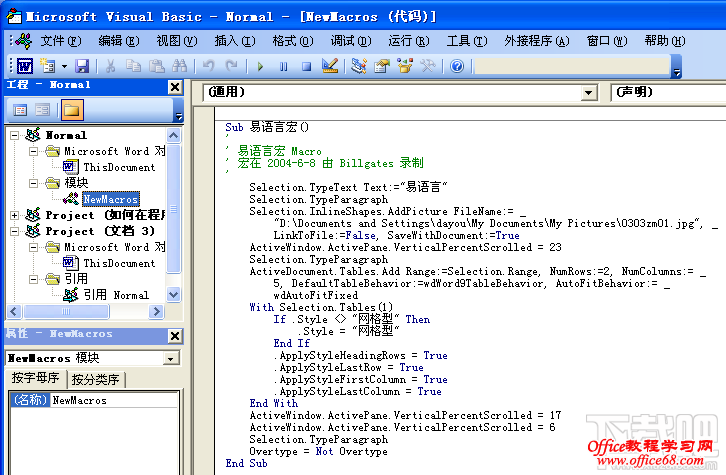Screen dimensions: 726x475
Task: Click the View Microsoft Word toolbar icon
Action: pyautogui.click(x=25, y=66)
